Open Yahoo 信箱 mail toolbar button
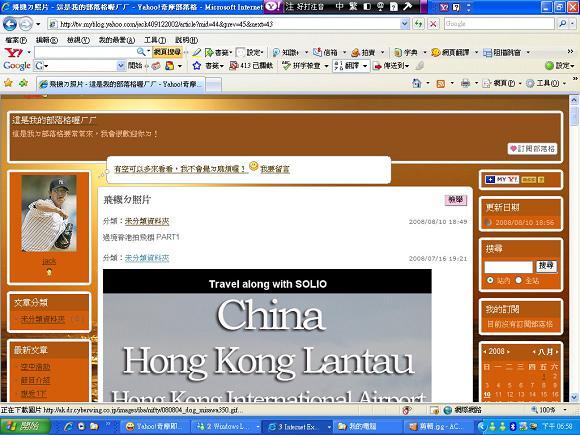Viewport: 580px width, 435px height. pos(326,53)
